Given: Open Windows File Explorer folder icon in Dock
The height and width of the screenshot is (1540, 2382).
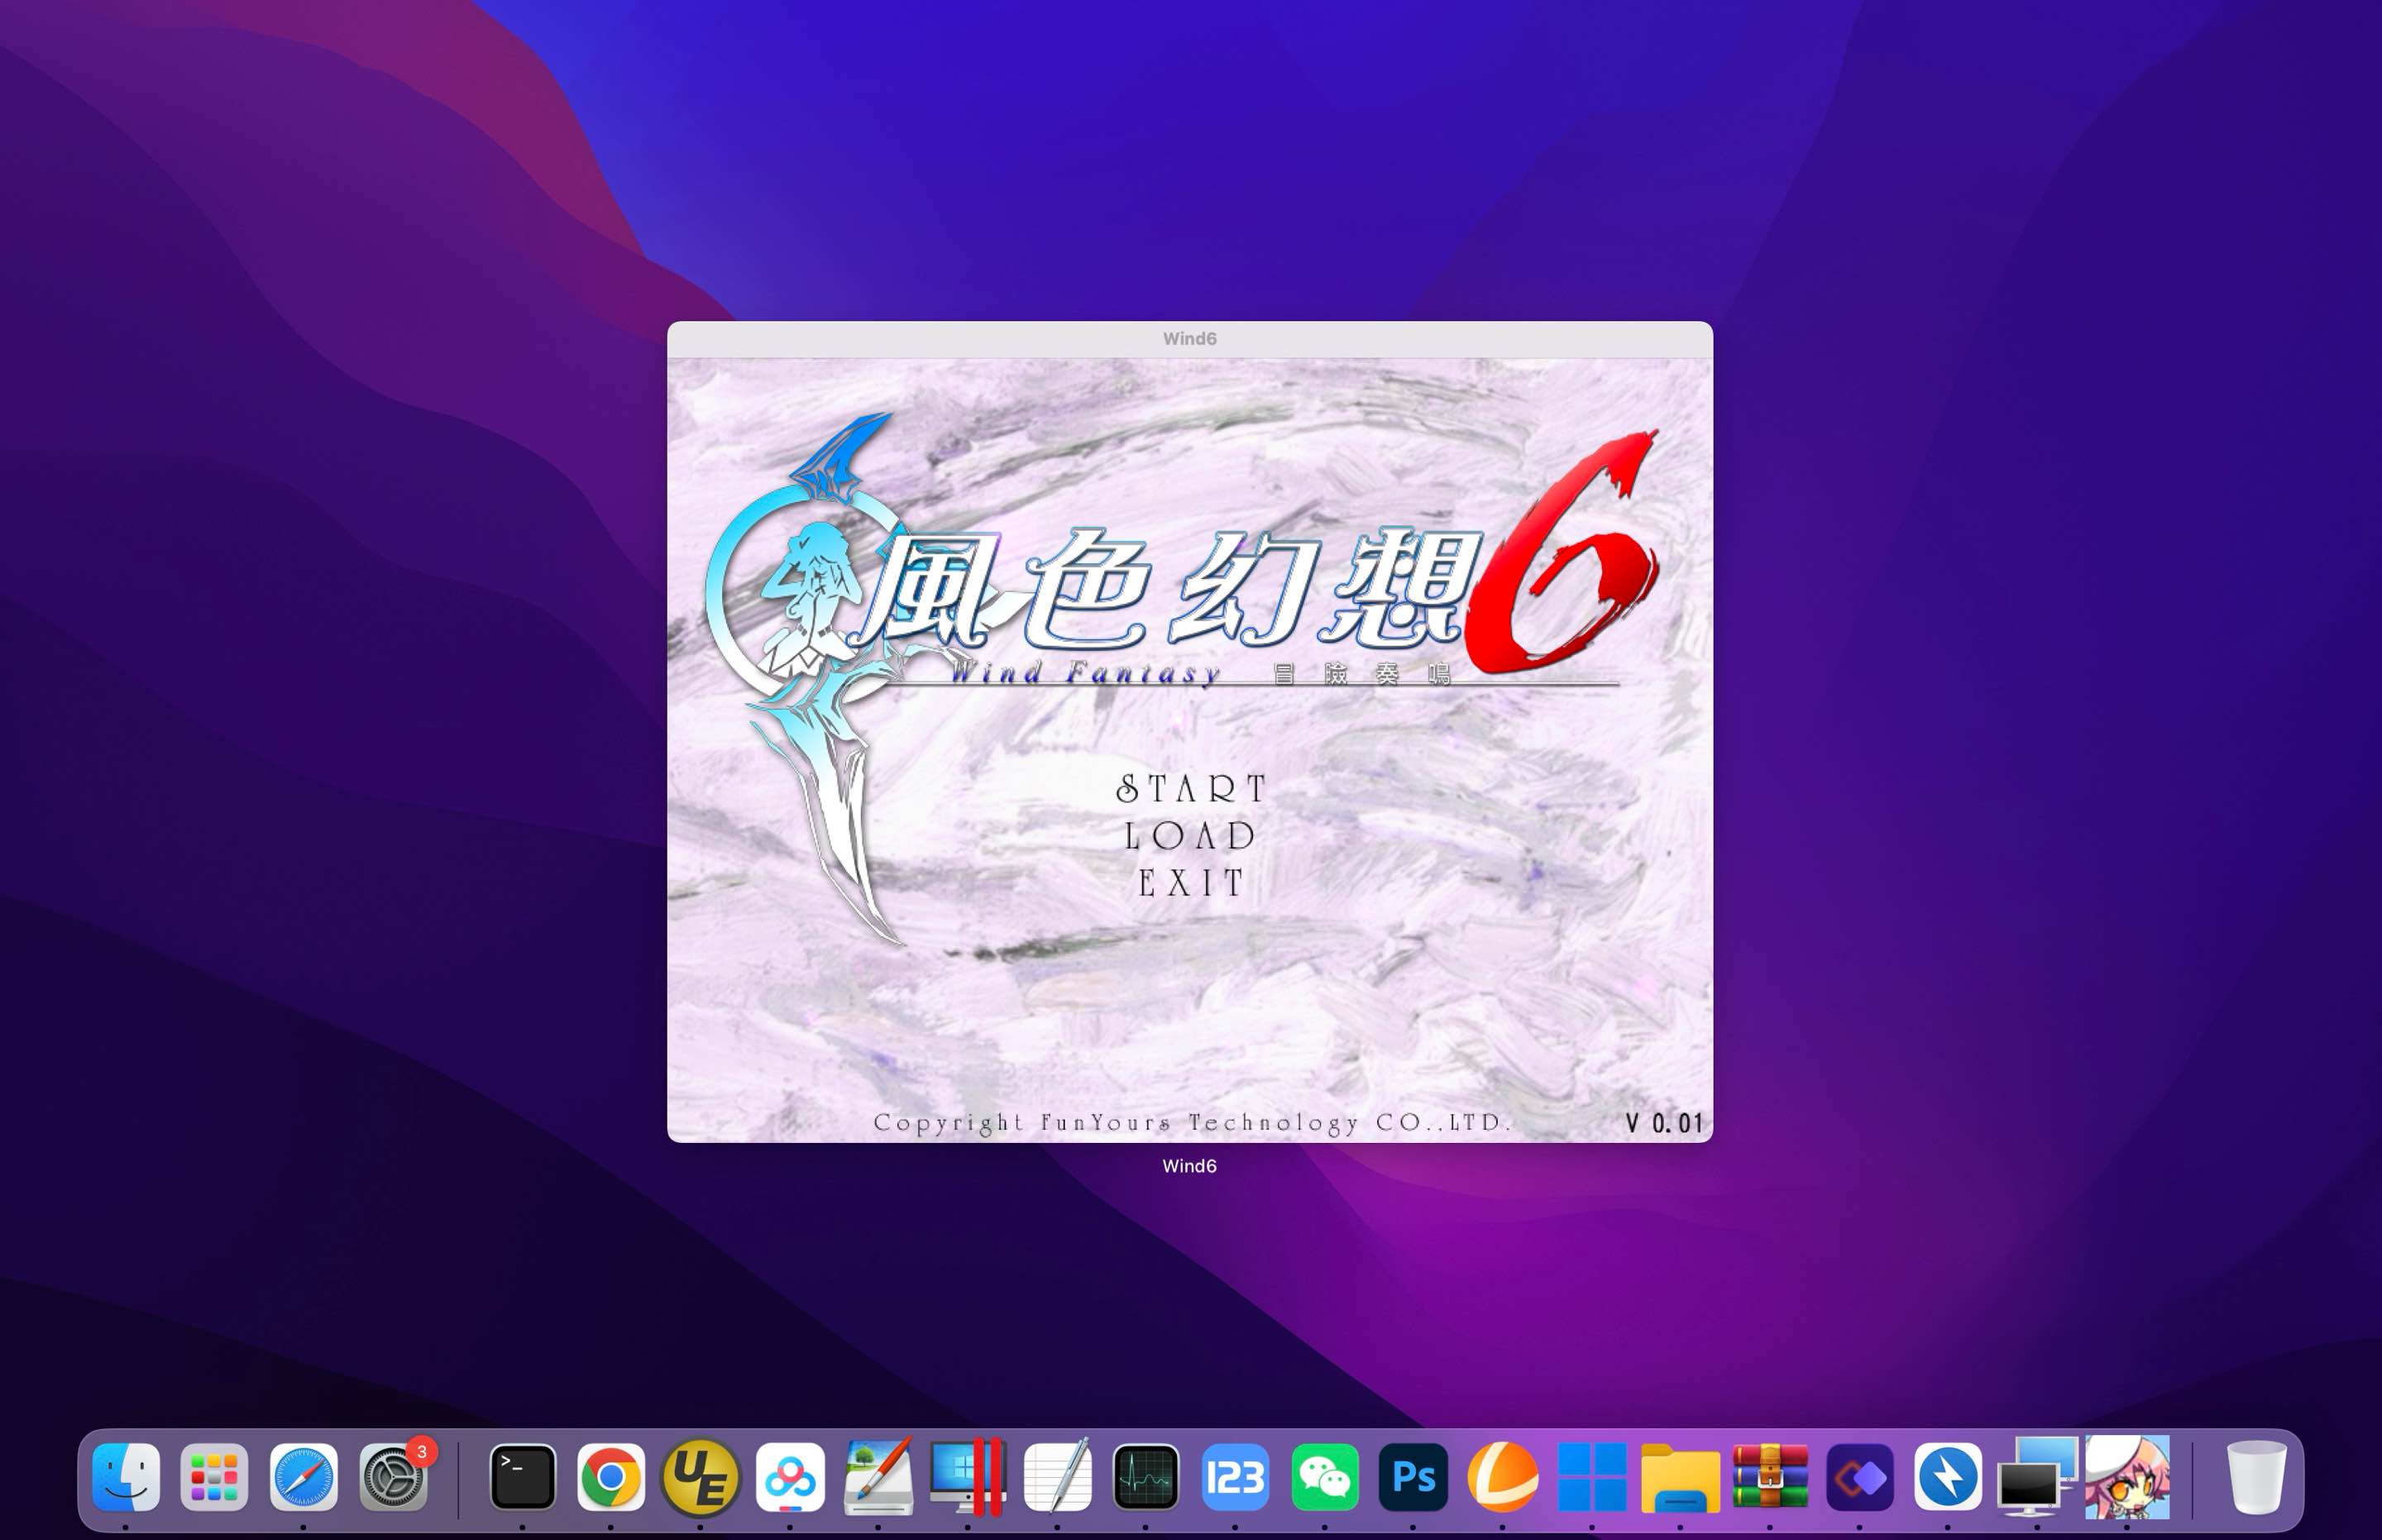Looking at the screenshot, I should pos(1681,1477).
